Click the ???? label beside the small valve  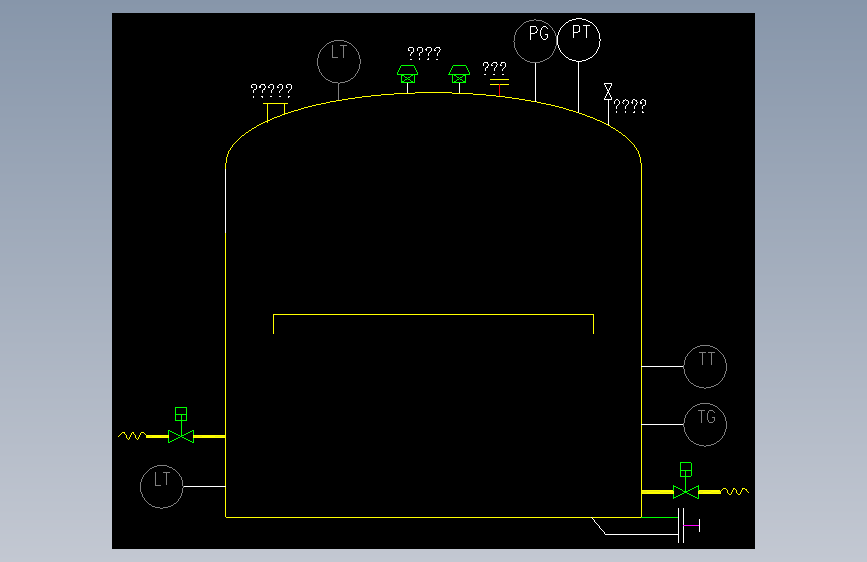point(630,106)
